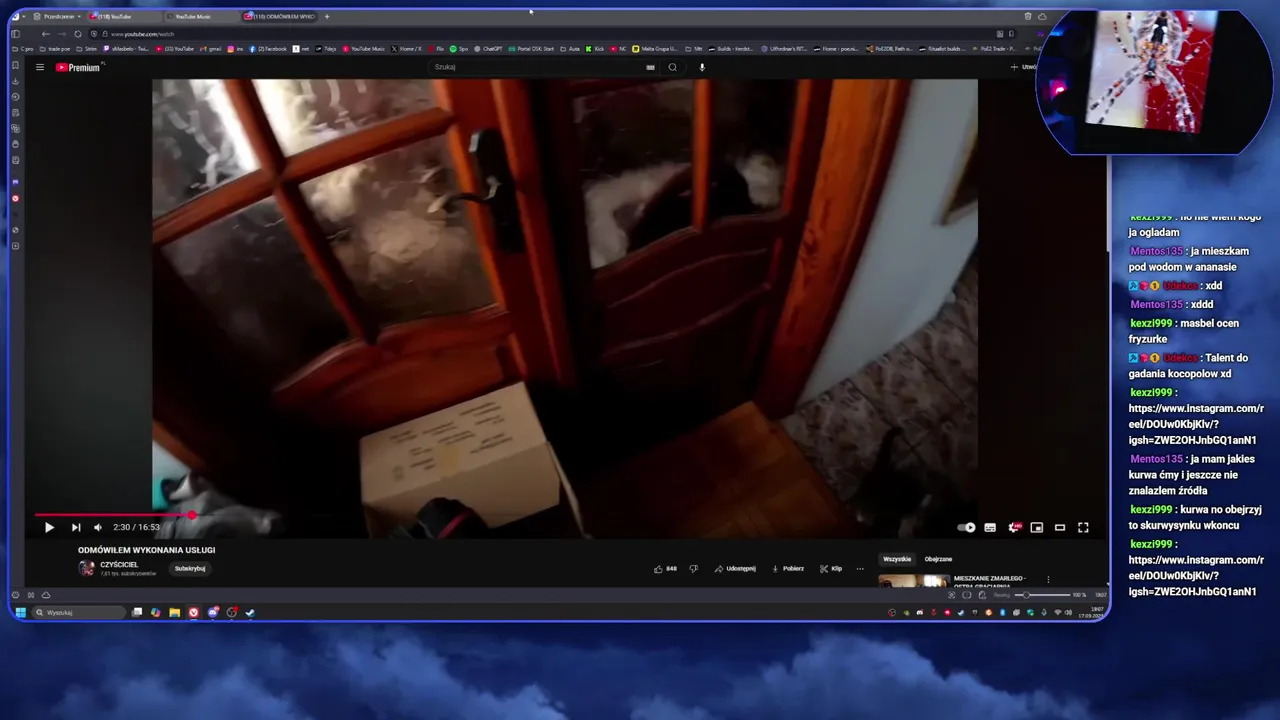This screenshot has height=720, width=1280.
Task: Dislike the video
Action: pos(693,568)
